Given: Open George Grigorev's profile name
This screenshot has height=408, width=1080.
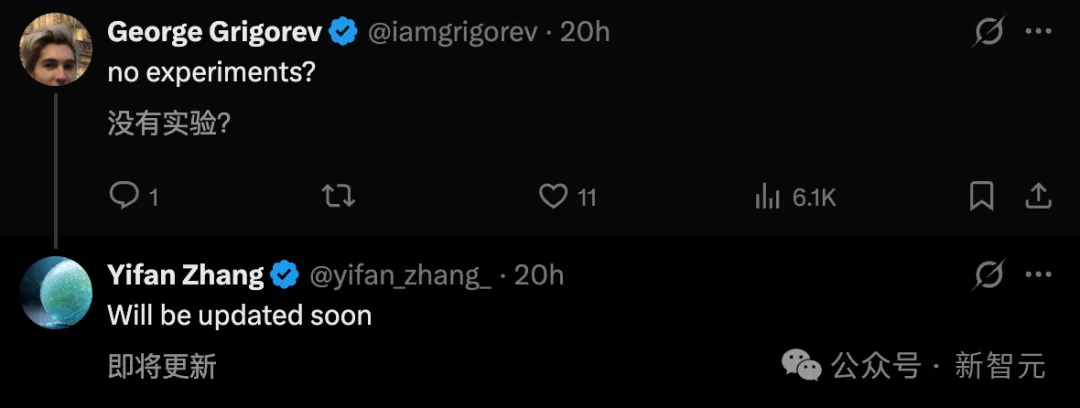Looking at the screenshot, I should coord(214,33).
